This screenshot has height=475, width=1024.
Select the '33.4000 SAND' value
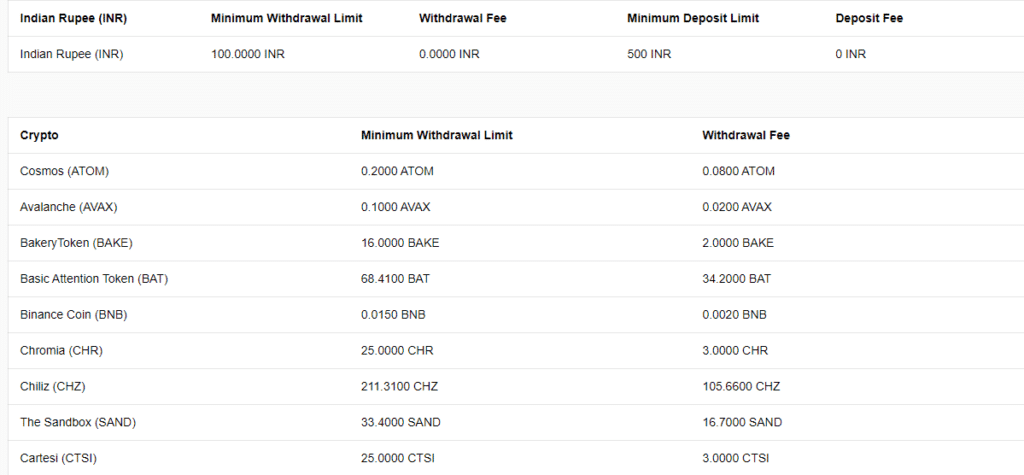pyautogui.click(x=401, y=423)
